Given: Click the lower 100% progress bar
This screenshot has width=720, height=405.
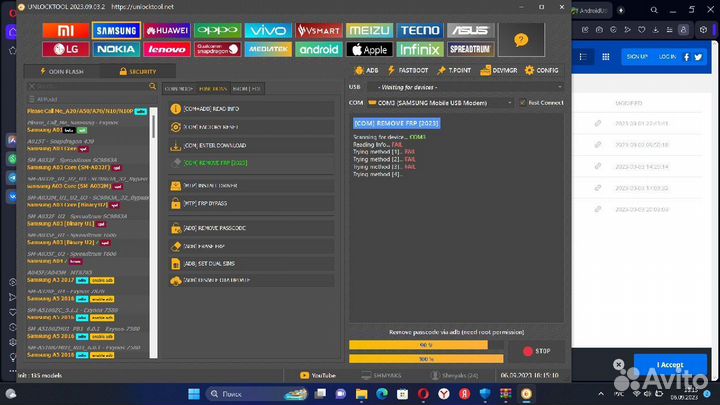Looking at the screenshot, I should (426, 359).
